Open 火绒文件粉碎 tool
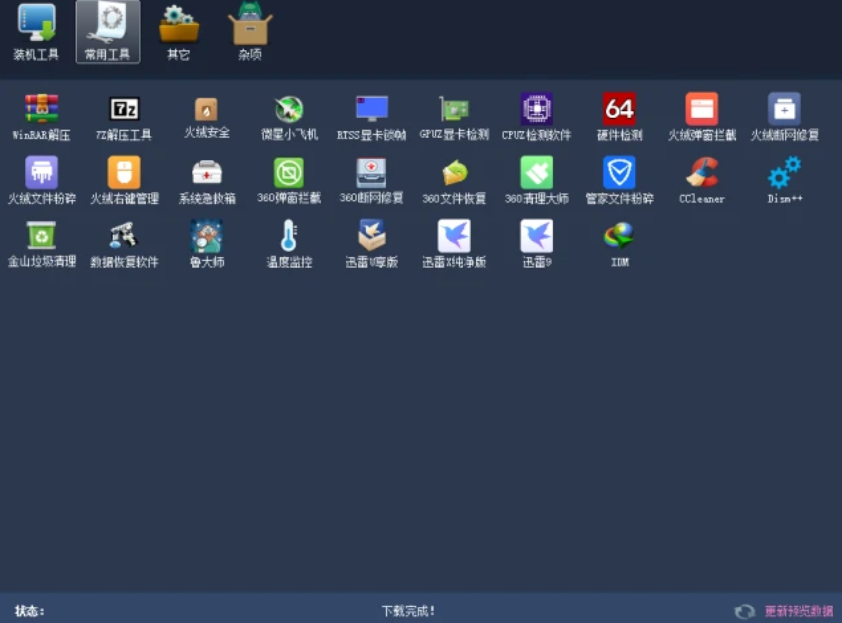This screenshot has width=842, height=623. [x=41, y=180]
